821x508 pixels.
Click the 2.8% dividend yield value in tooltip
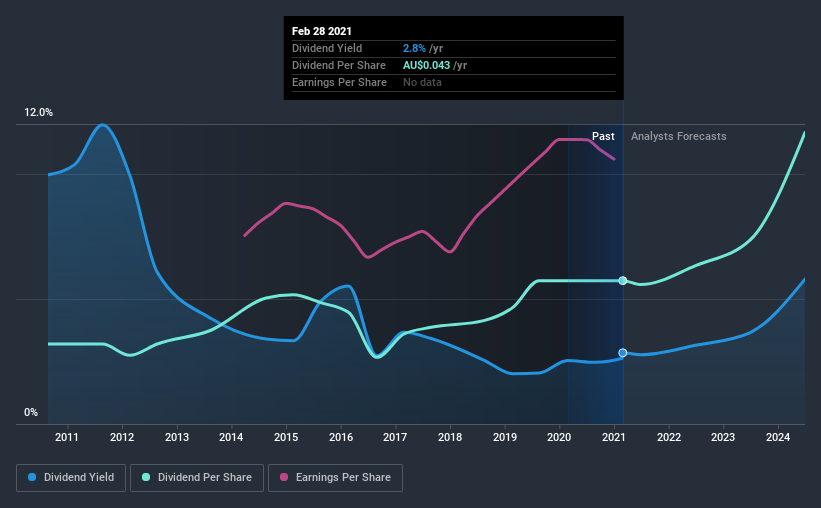click(x=414, y=48)
